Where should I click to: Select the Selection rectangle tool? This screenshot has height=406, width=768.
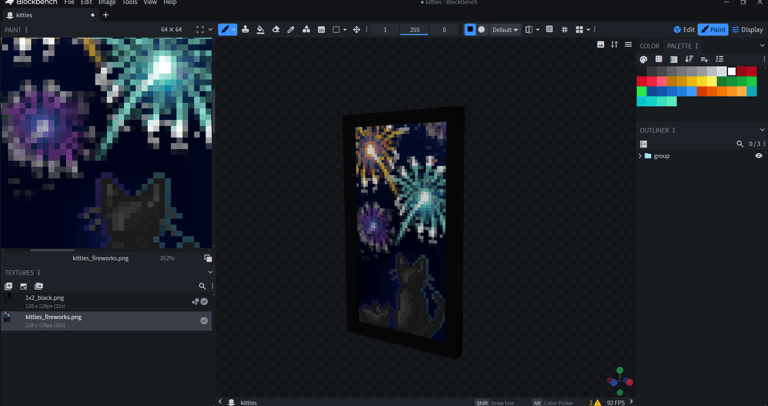pyautogui.click(x=336, y=29)
